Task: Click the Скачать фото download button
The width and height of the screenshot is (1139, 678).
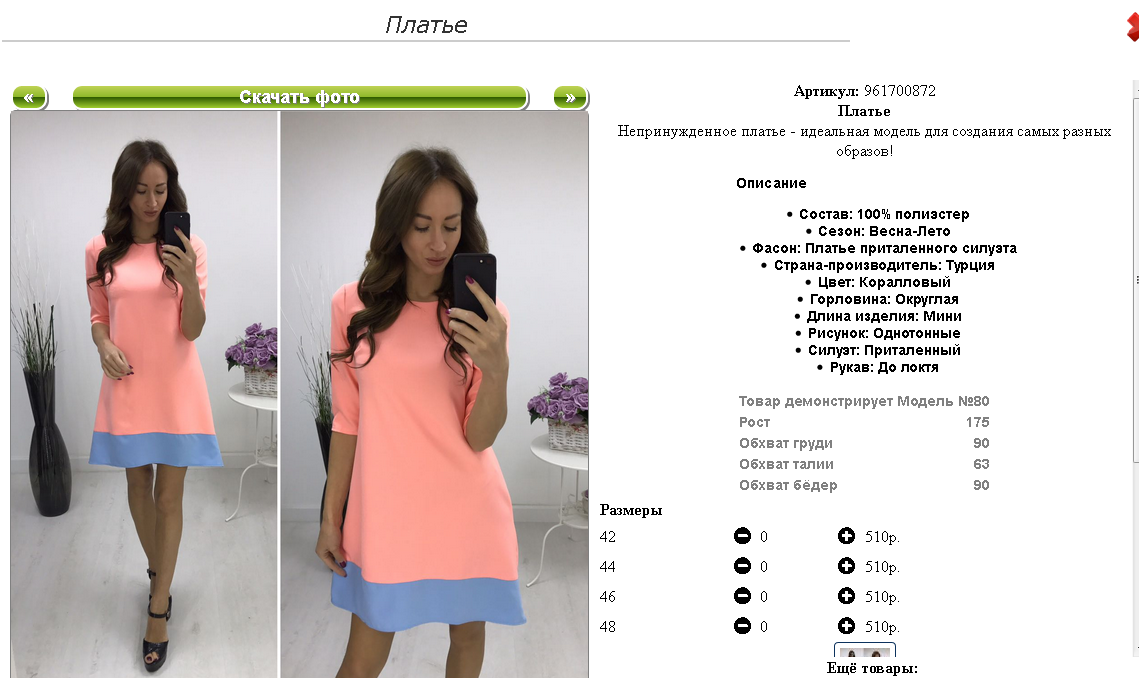Action: [x=300, y=97]
